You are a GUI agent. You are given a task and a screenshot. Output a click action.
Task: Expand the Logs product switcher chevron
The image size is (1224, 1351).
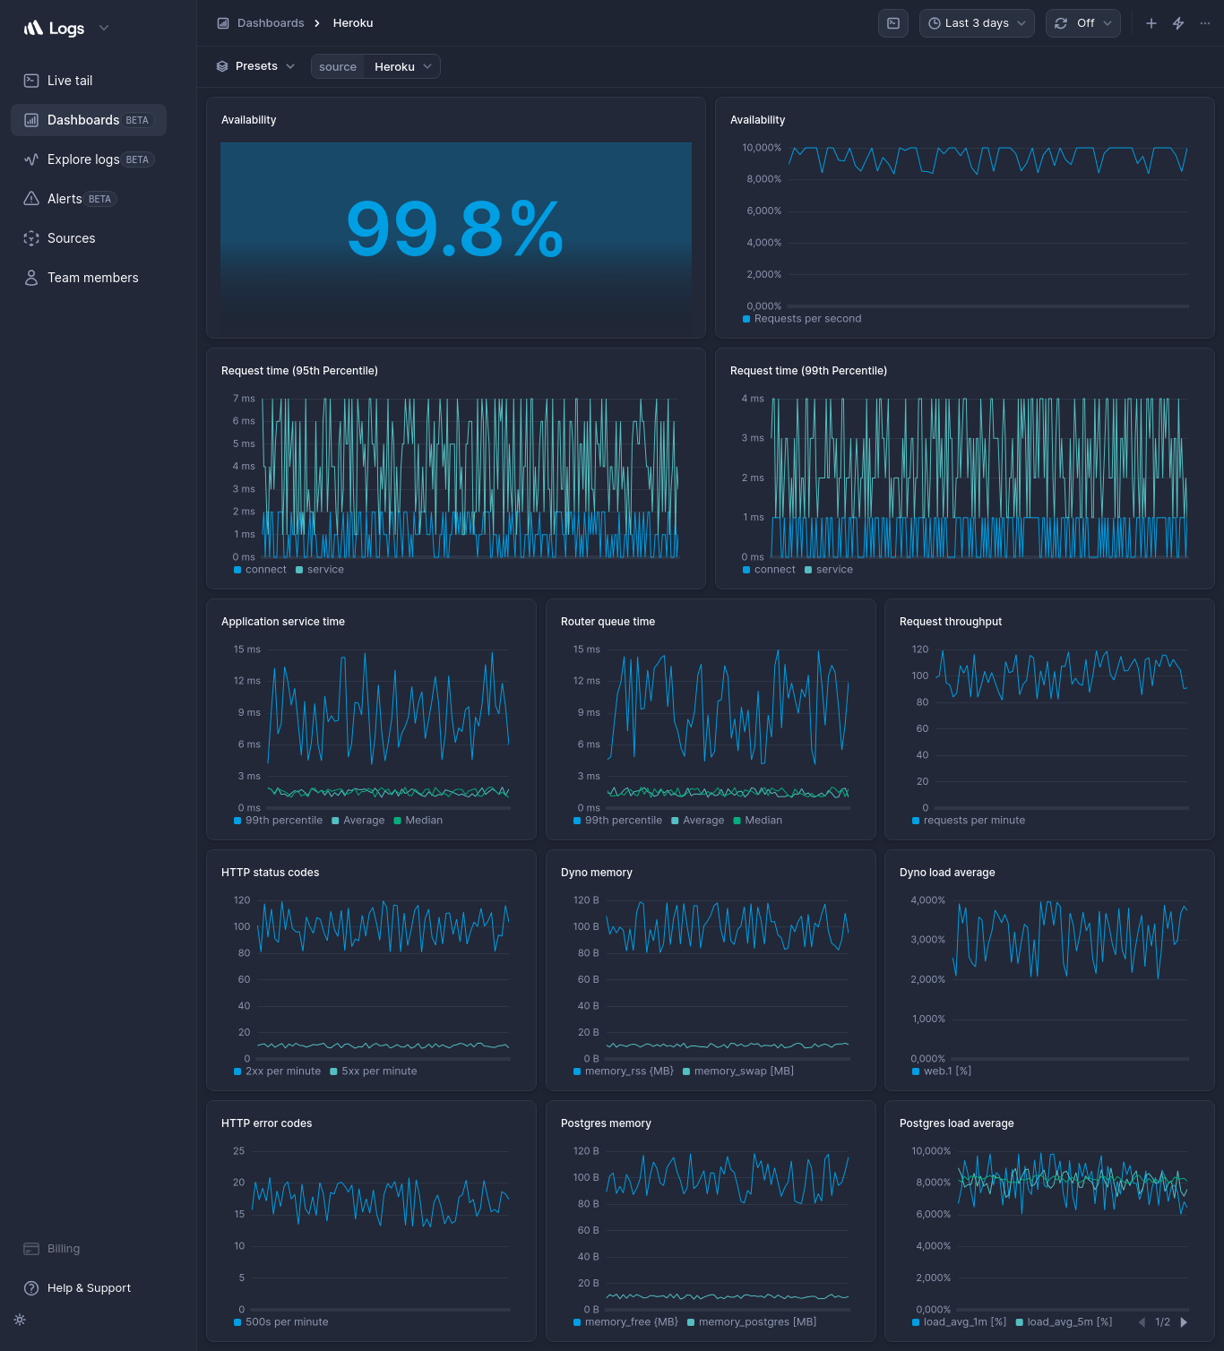104,28
